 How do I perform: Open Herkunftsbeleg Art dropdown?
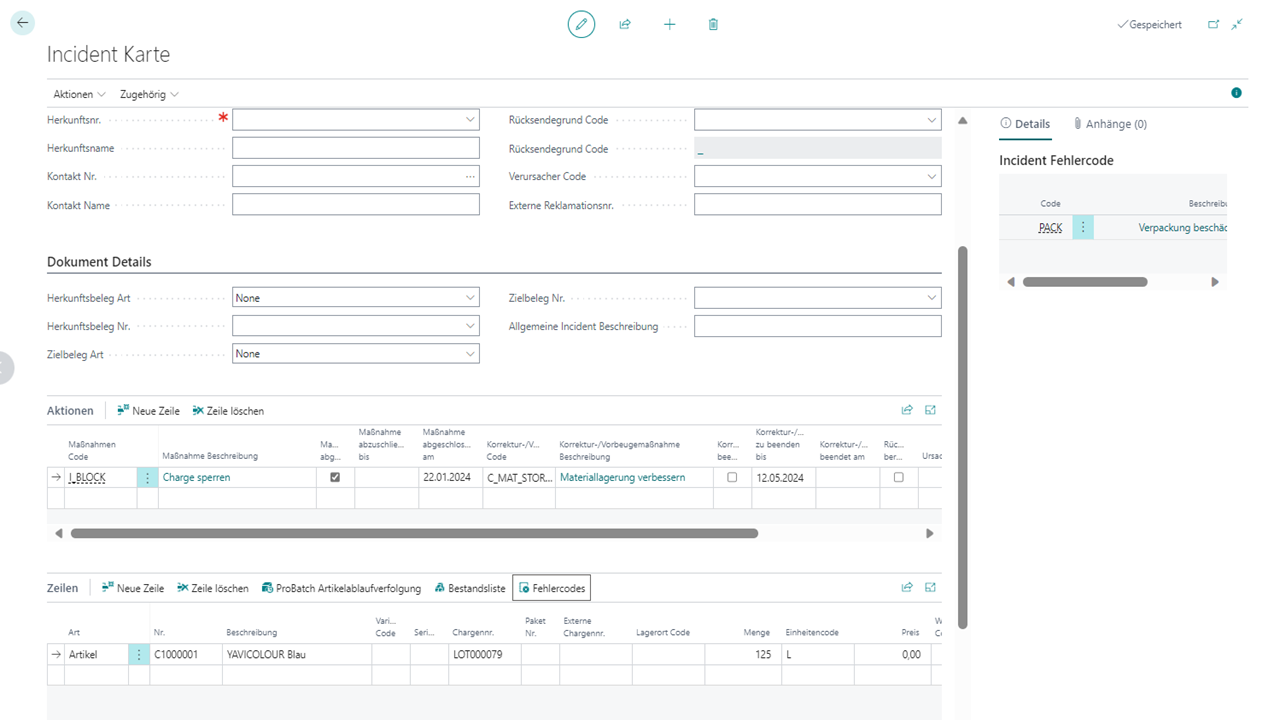(x=470, y=298)
